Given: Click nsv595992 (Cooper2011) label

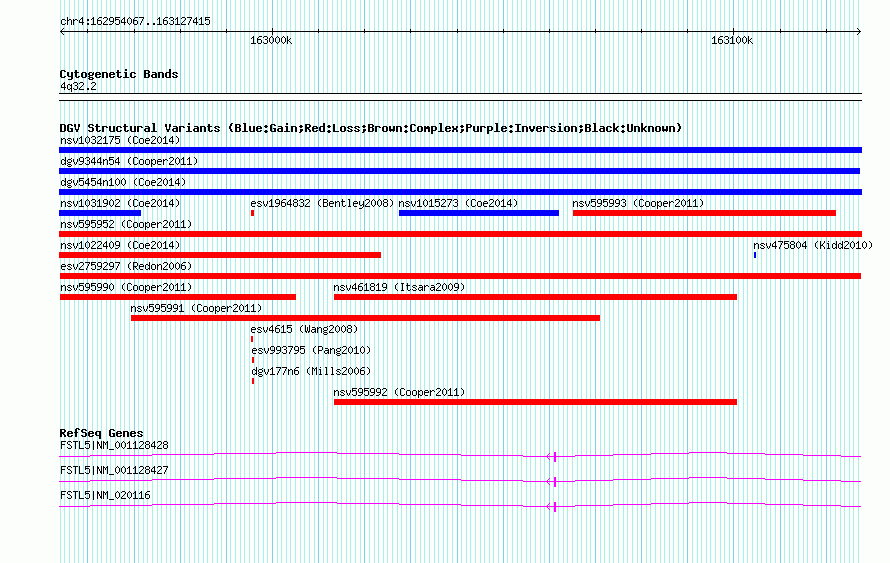Looking at the screenshot, I should click(x=399, y=392).
